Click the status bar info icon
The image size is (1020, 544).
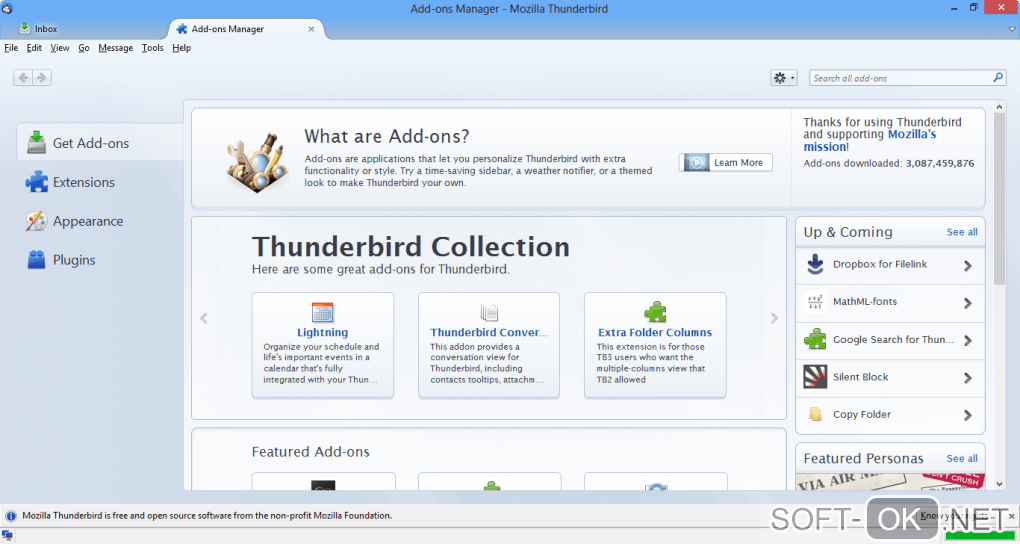10,516
